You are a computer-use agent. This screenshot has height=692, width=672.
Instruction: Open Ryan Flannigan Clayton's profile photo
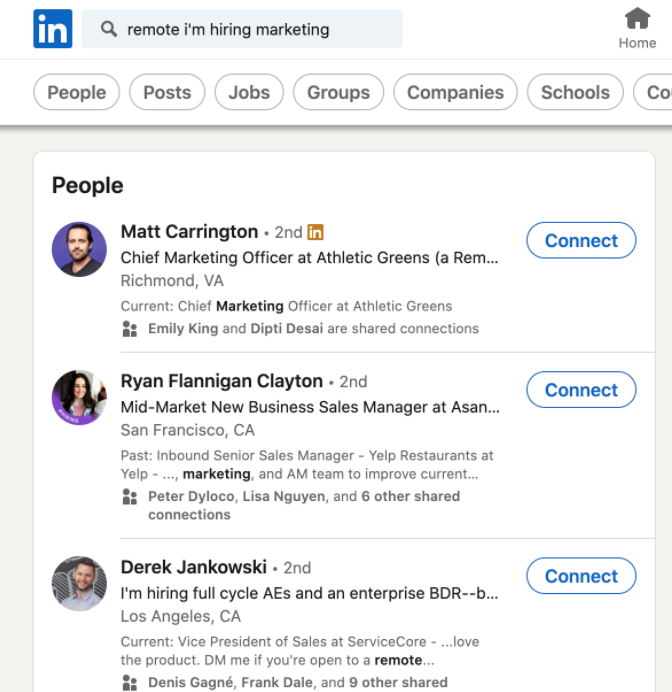tap(79, 398)
